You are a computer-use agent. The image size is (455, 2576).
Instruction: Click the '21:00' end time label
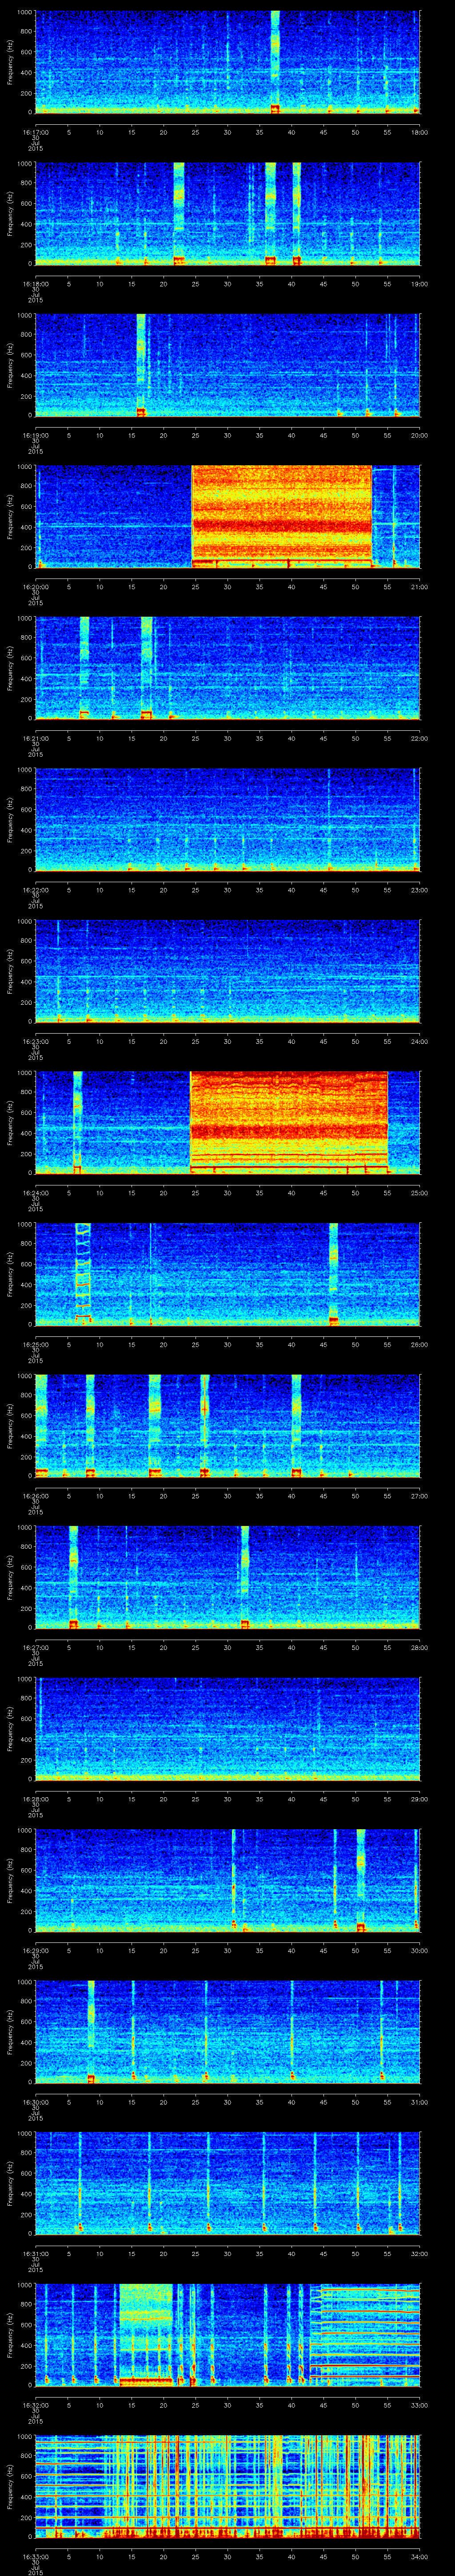click(x=419, y=586)
